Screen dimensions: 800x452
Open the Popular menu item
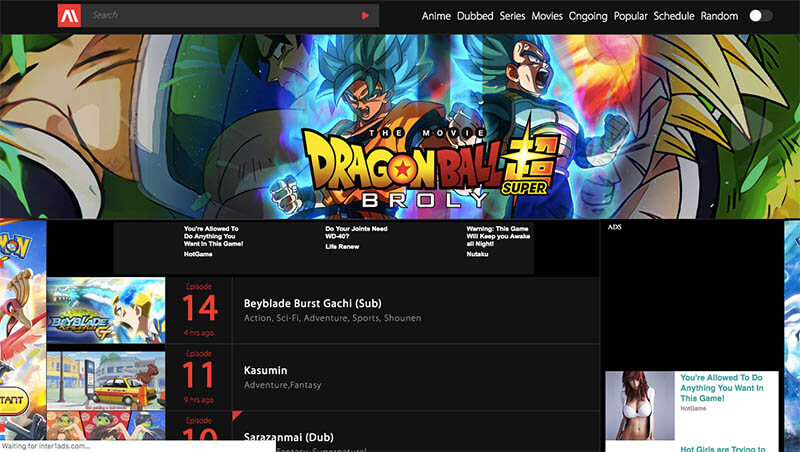click(x=631, y=16)
